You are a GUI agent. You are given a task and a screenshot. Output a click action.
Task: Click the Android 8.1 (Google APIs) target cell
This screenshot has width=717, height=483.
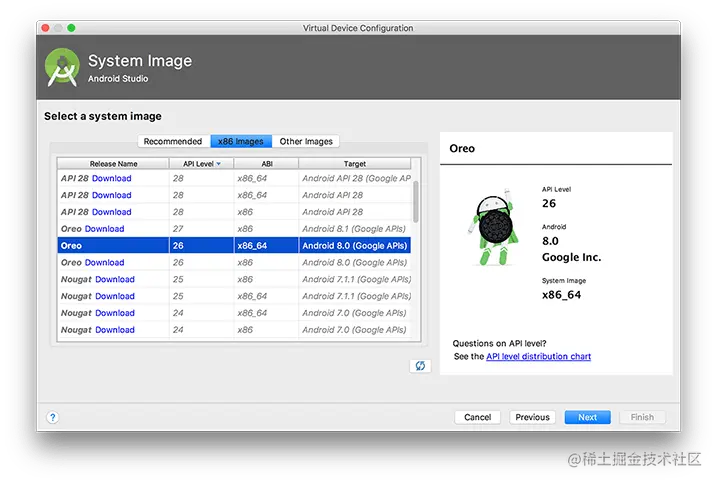coord(354,229)
